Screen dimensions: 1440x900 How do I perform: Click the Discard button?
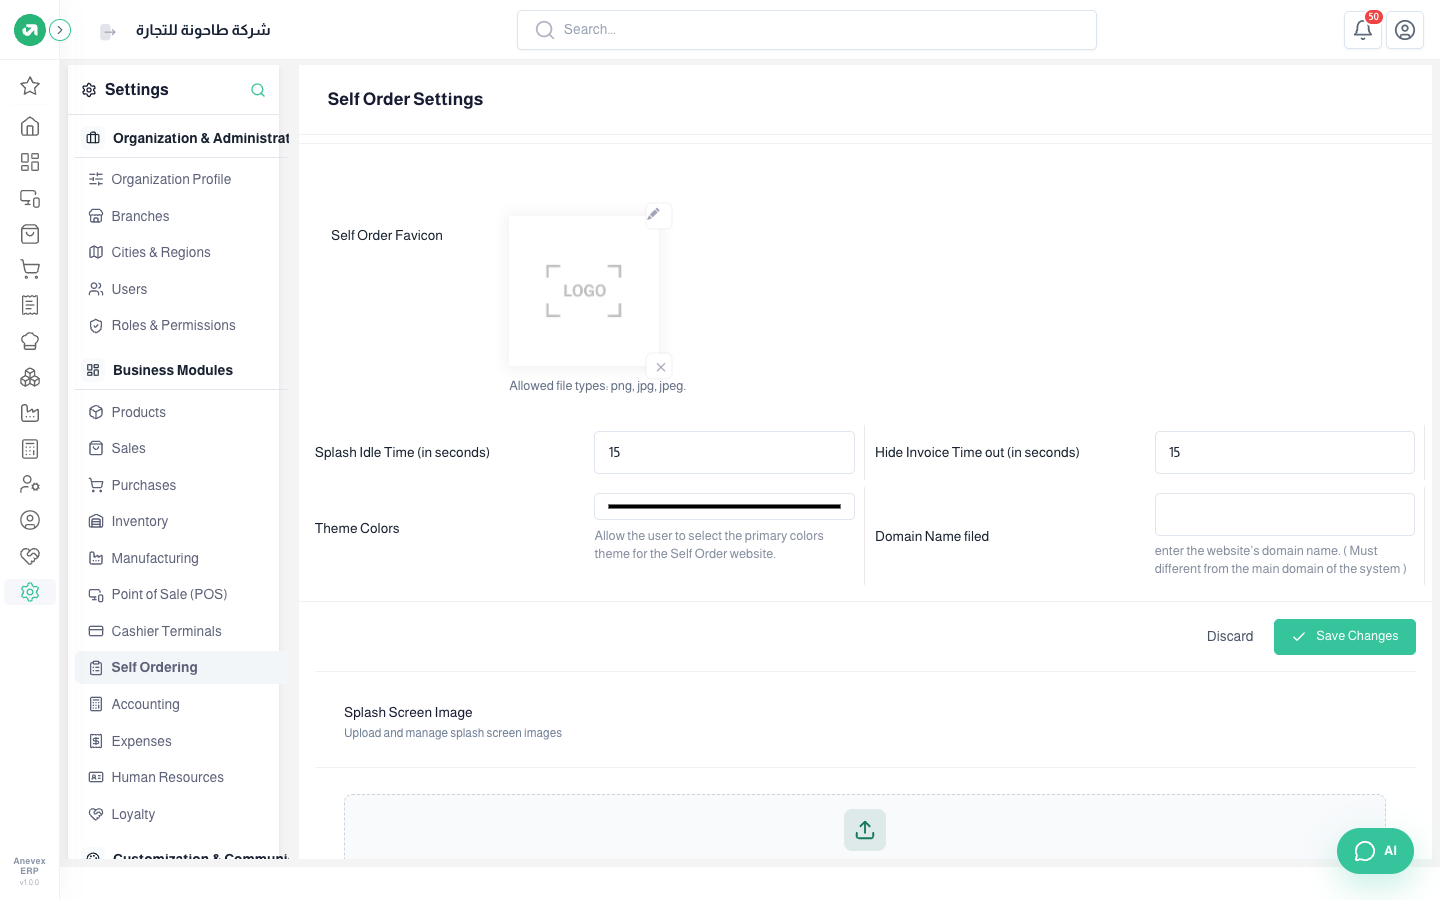point(1230,637)
